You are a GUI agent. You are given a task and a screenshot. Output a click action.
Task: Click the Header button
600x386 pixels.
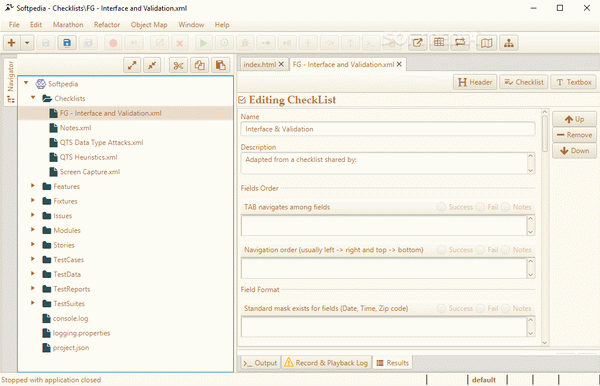tap(475, 82)
